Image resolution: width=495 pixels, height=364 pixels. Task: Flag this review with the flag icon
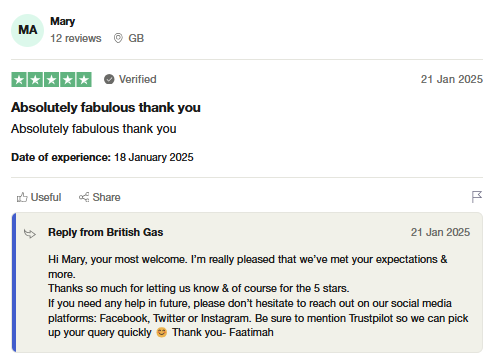(477, 197)
